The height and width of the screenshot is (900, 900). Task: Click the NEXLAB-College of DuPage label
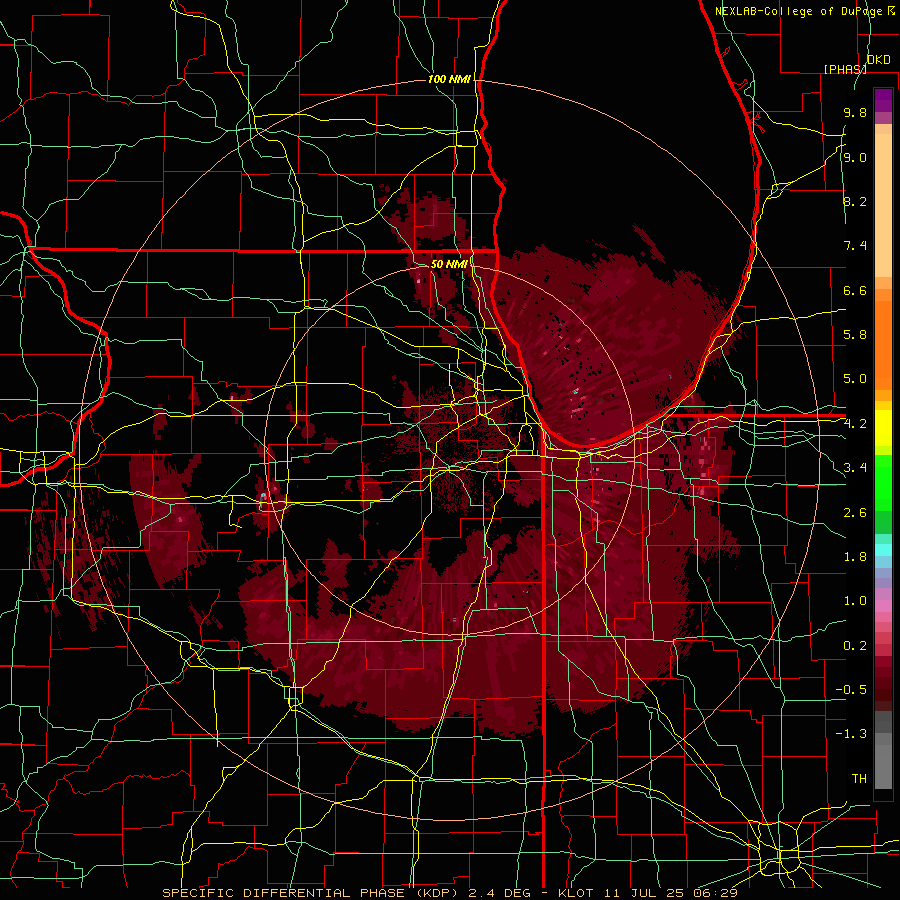[x=798, y=11]
